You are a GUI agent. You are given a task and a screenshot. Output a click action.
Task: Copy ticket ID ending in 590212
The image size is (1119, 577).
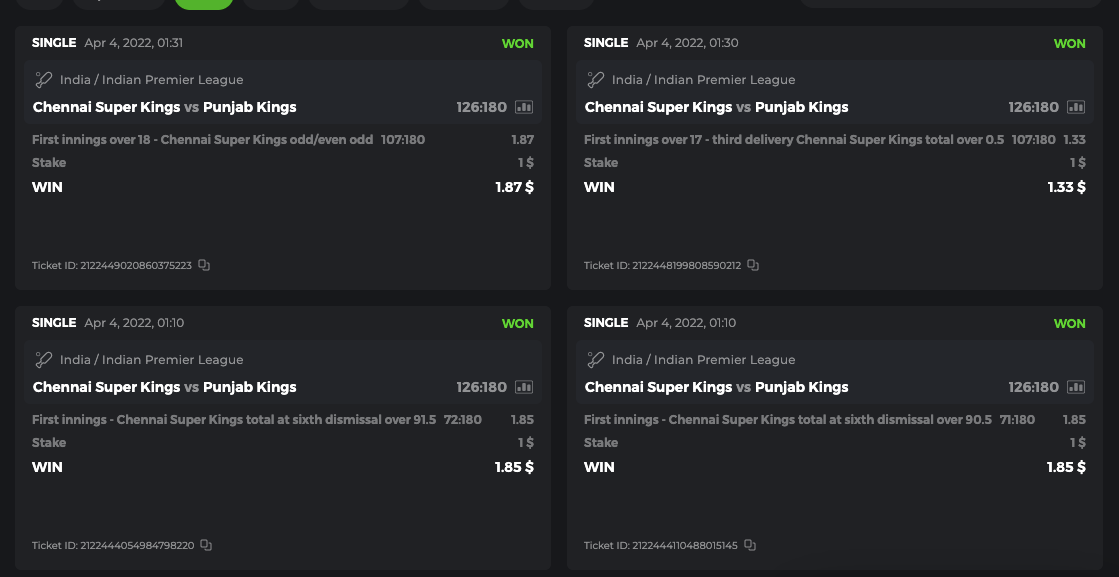pyautogui.click(x=753, y=265)
